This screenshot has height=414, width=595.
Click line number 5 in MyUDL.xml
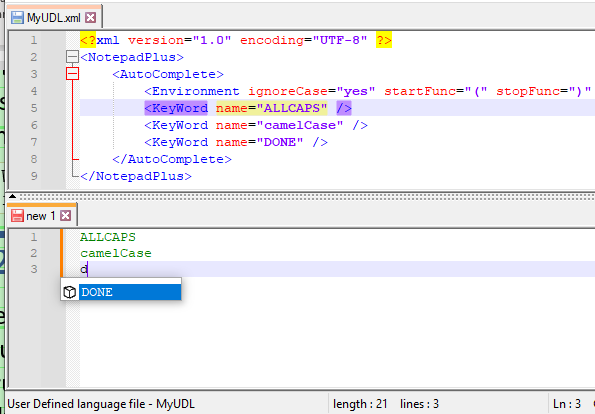pos(34,108)
